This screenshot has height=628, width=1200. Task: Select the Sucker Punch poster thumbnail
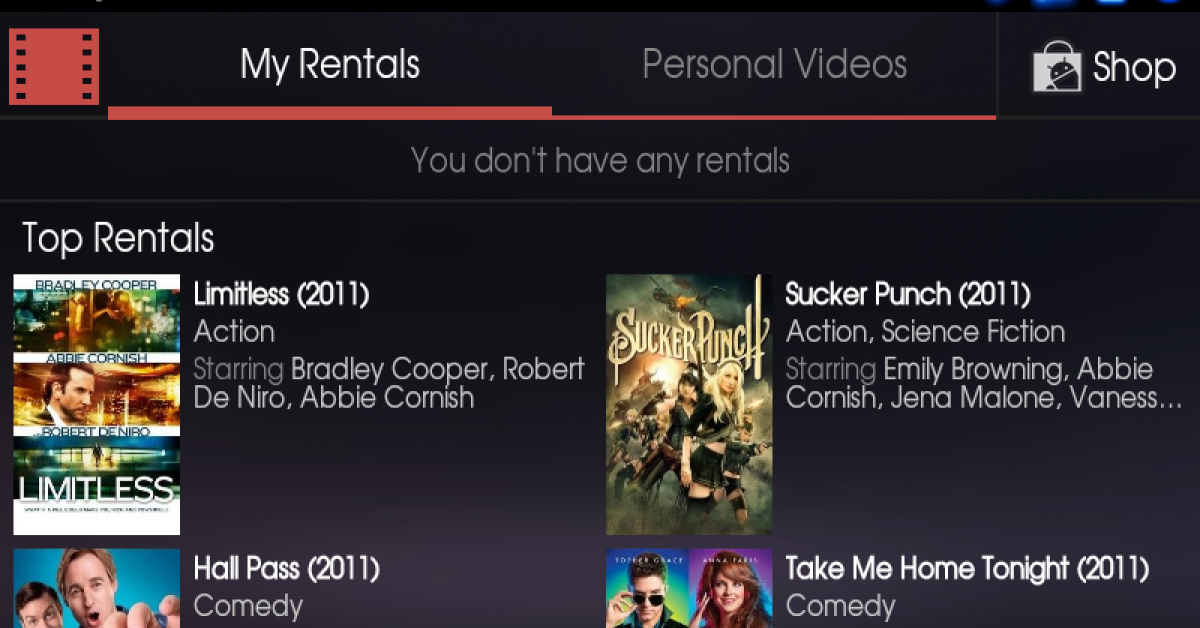(x=689, y=404)
